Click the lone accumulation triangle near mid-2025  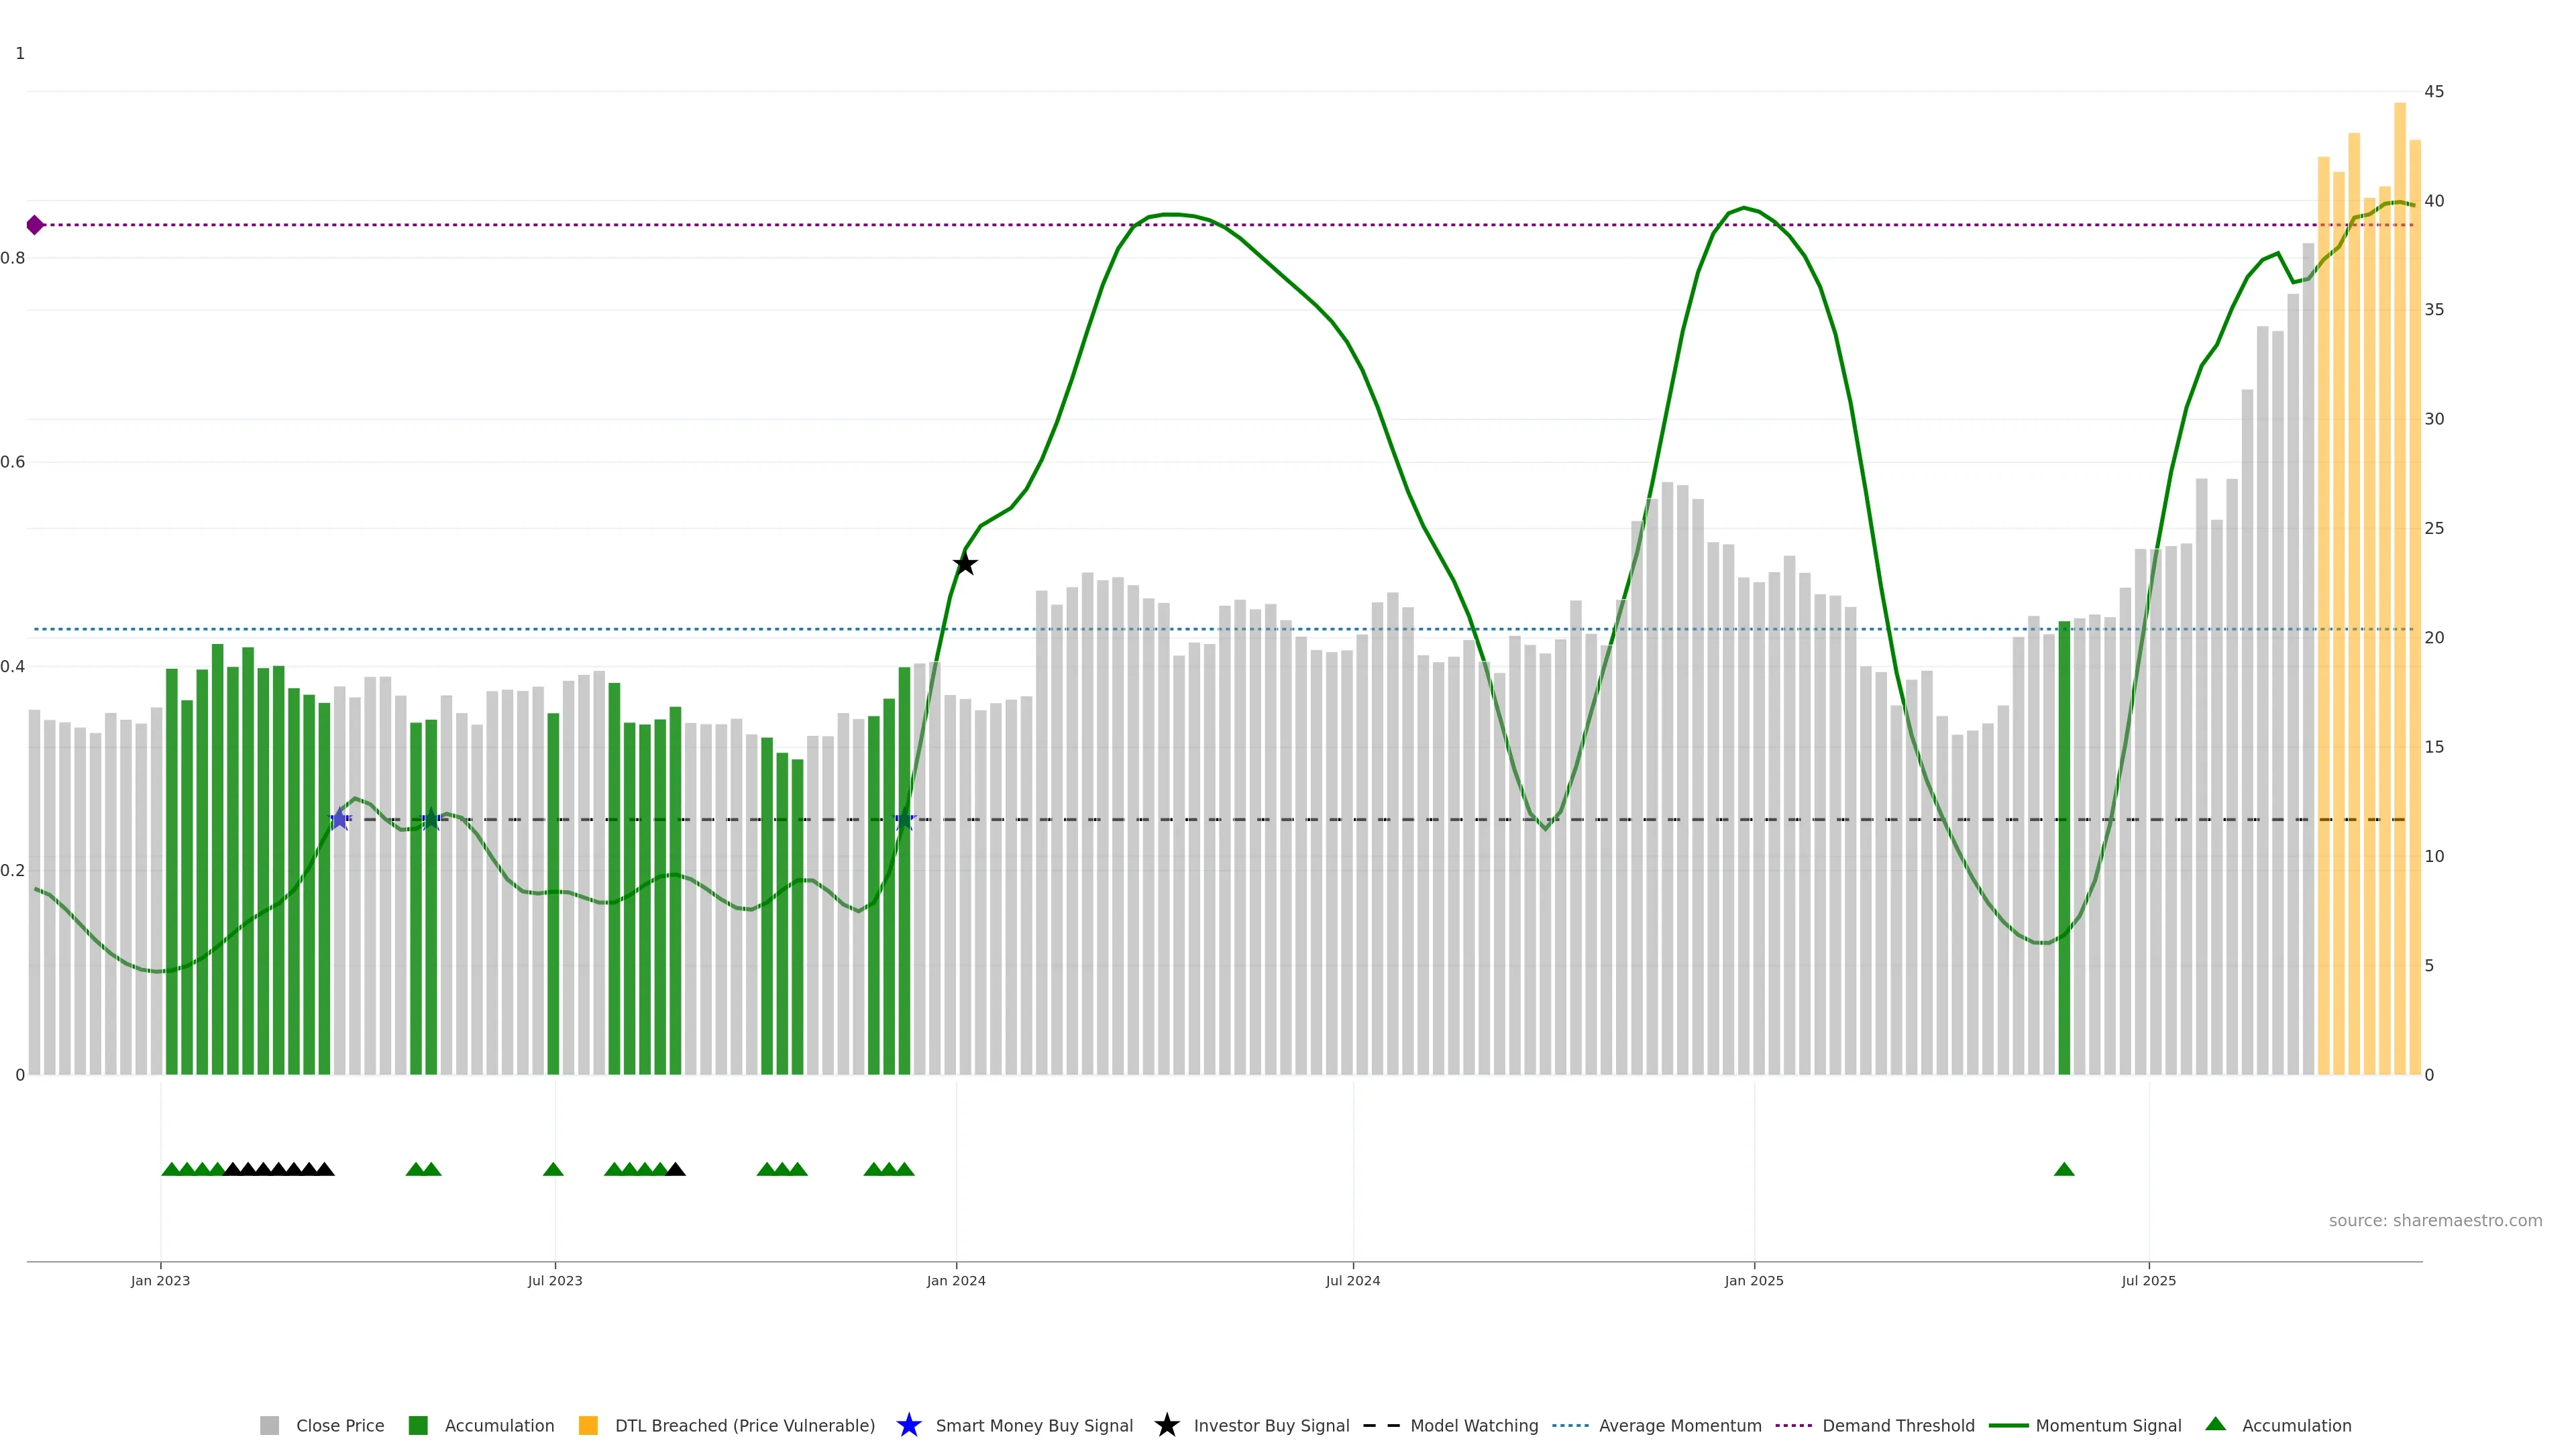tap(2064, 1170)
